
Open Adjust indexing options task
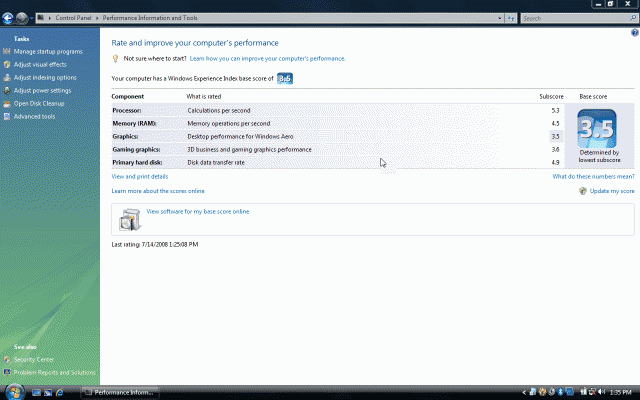[45, 78]
